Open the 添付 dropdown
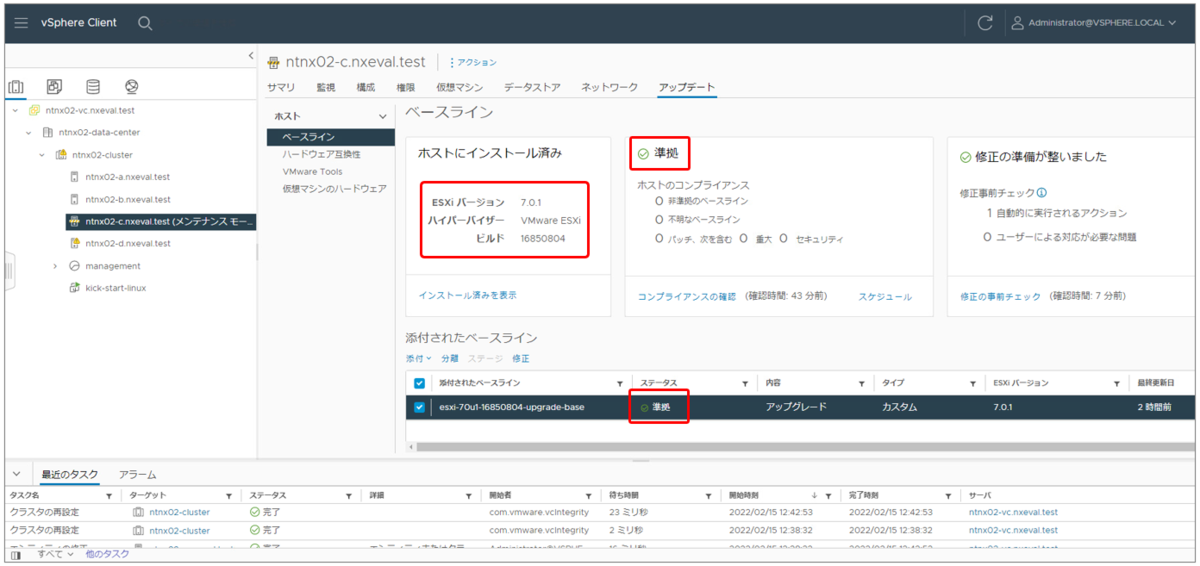 coord(418,358)
